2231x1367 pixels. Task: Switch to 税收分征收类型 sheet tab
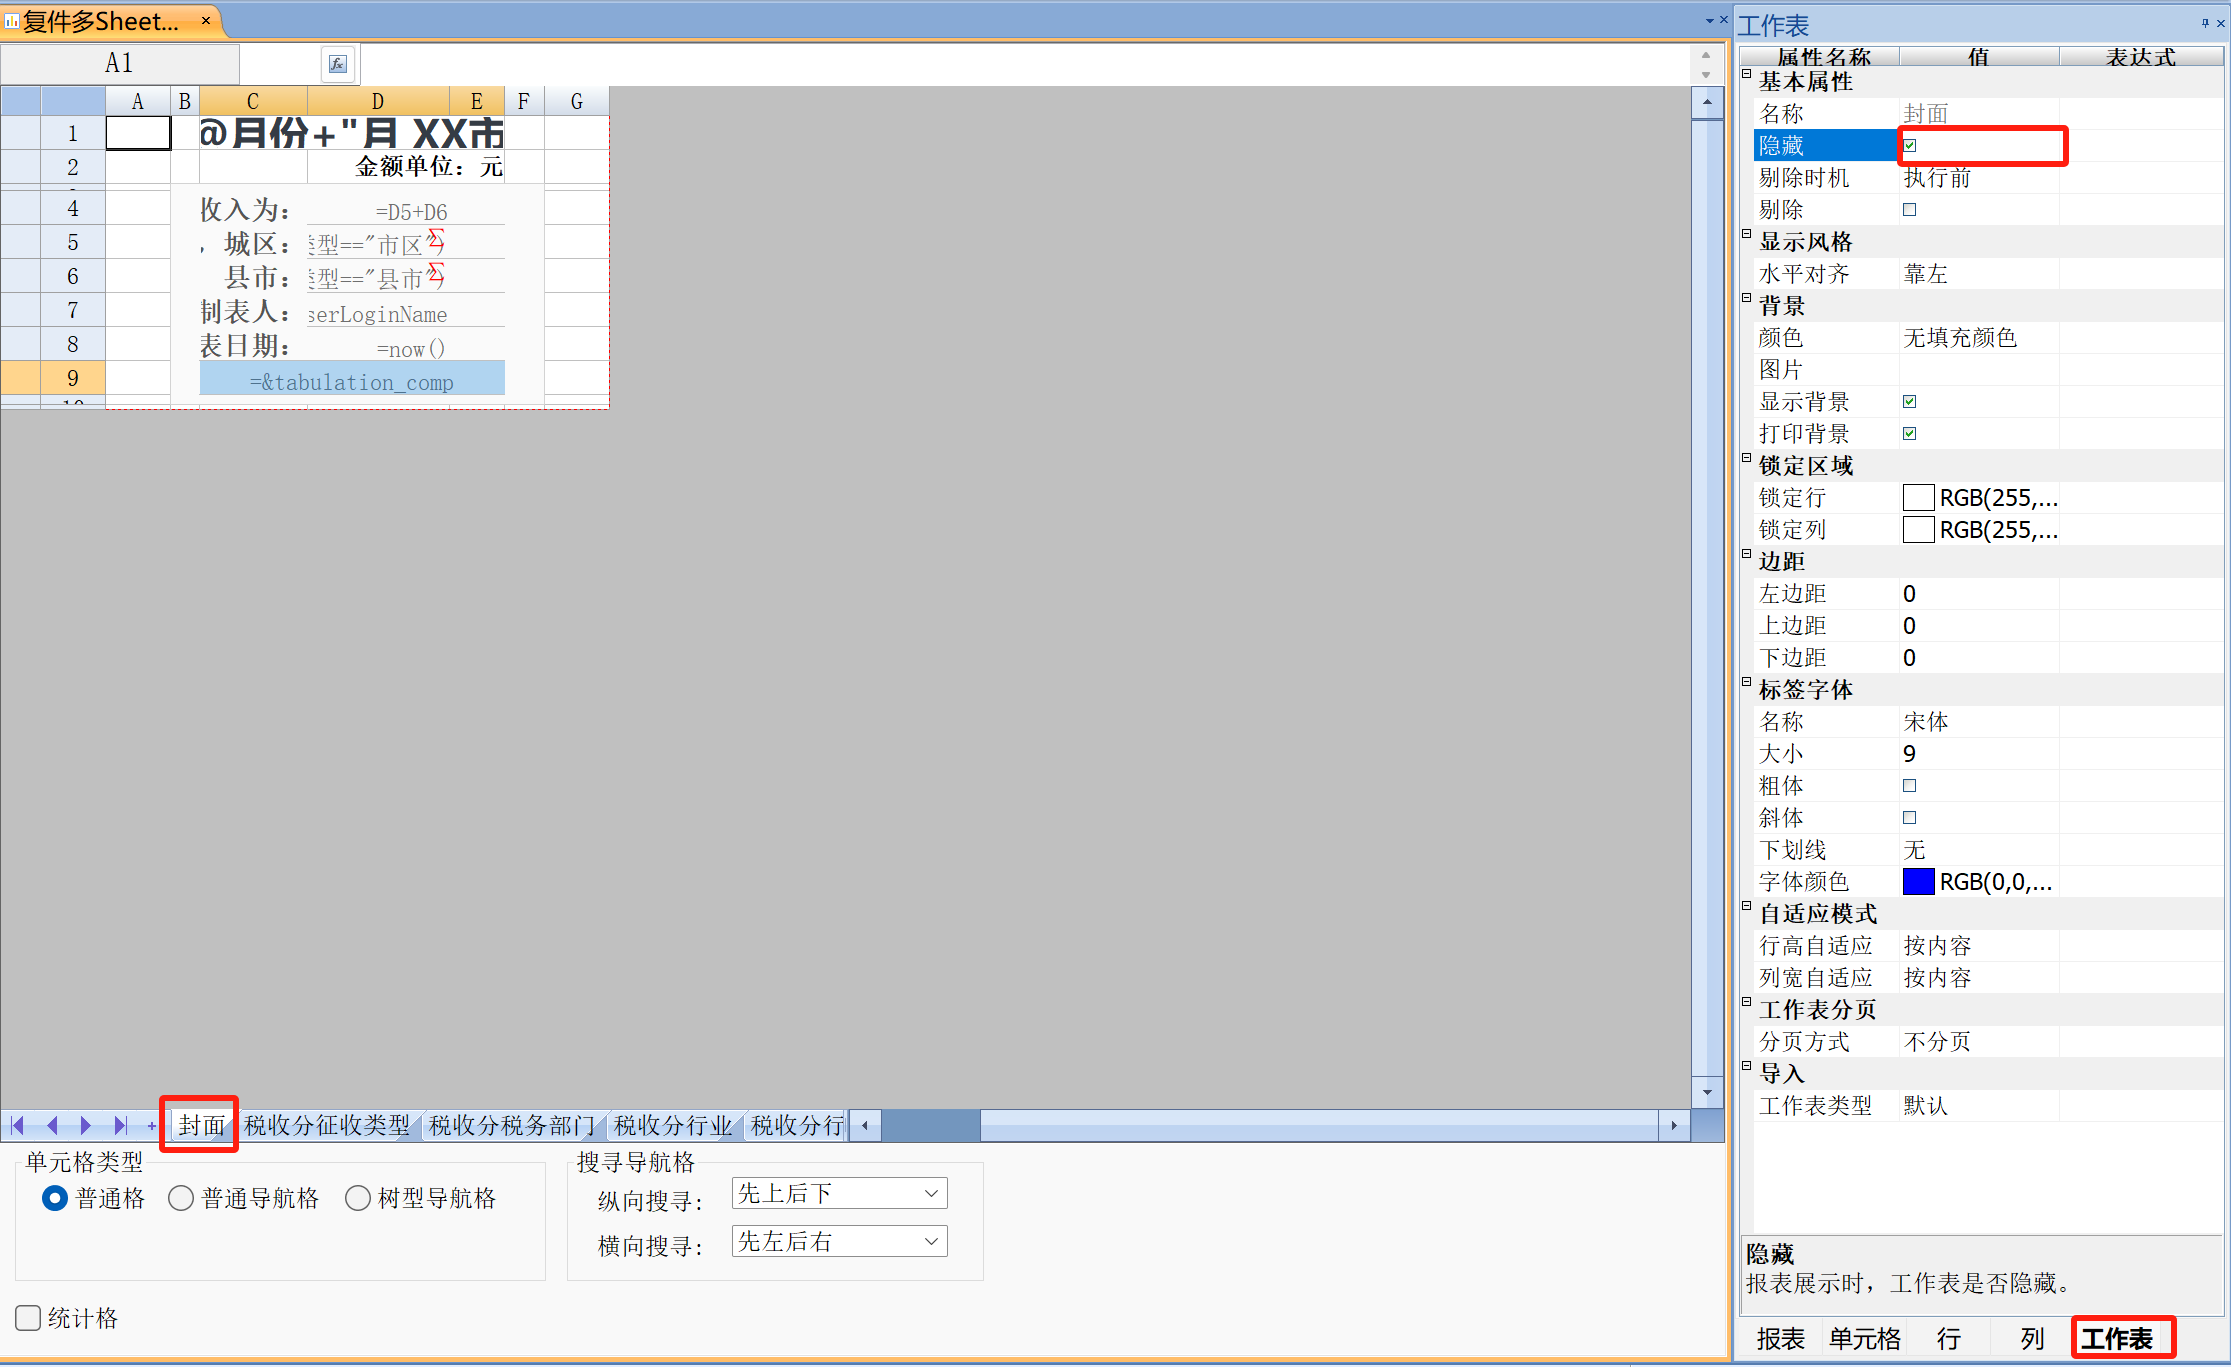click(327, 1125)
